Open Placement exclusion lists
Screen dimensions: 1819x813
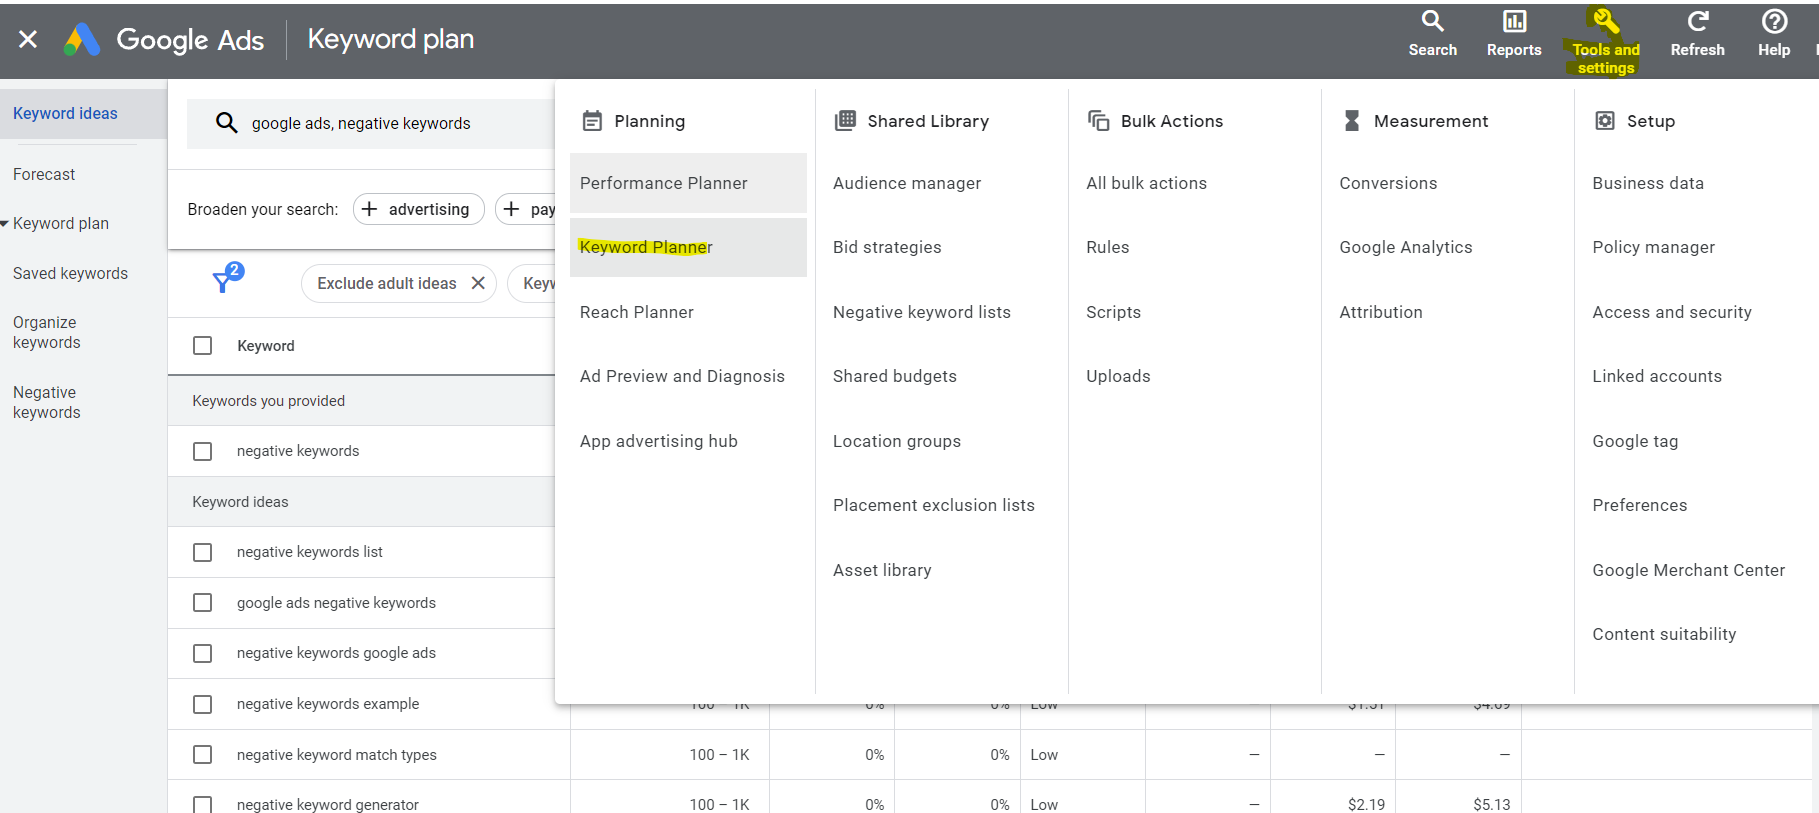point(934,505)
